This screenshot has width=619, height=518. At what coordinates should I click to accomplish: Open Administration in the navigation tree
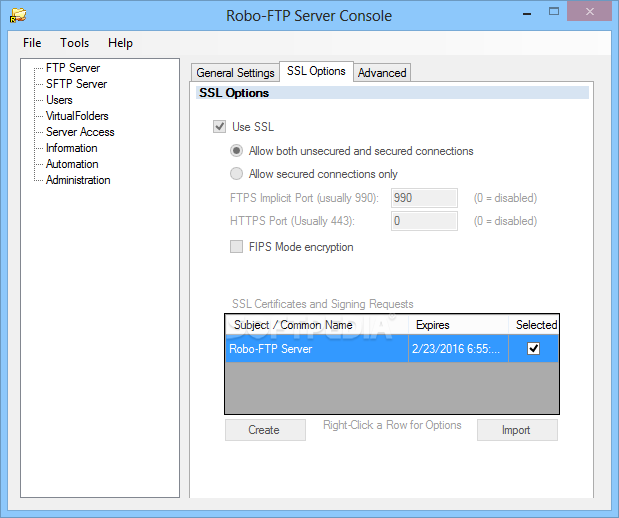click(x=78, y=180)
